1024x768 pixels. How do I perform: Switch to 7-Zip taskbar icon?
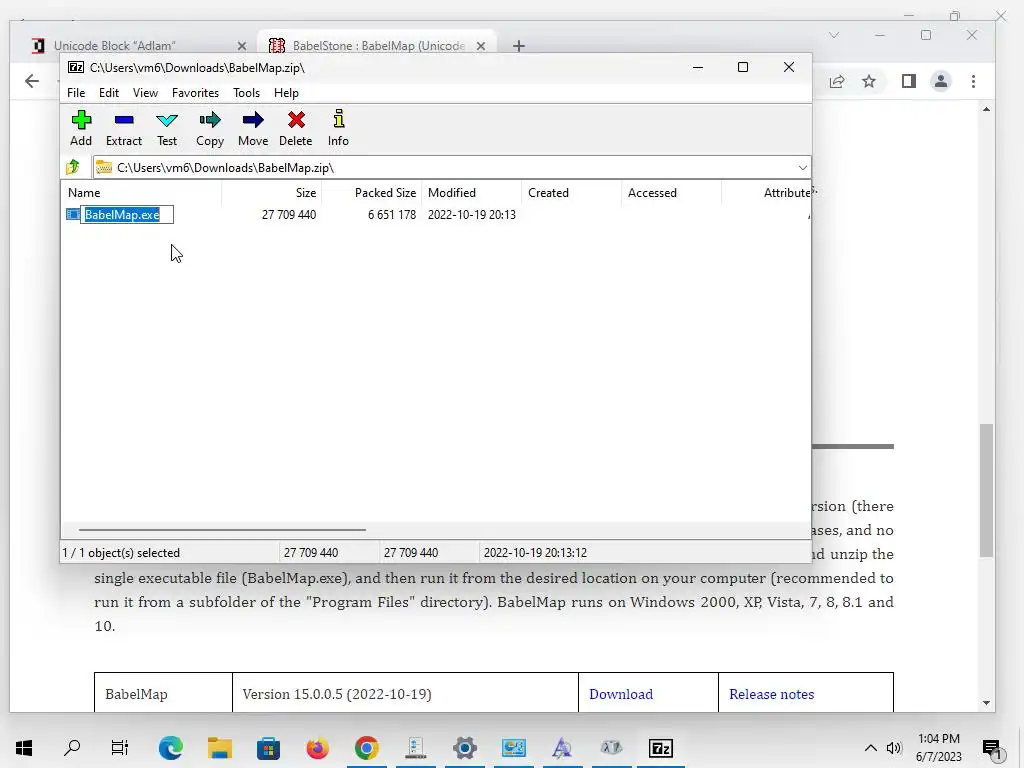(660, 748)
